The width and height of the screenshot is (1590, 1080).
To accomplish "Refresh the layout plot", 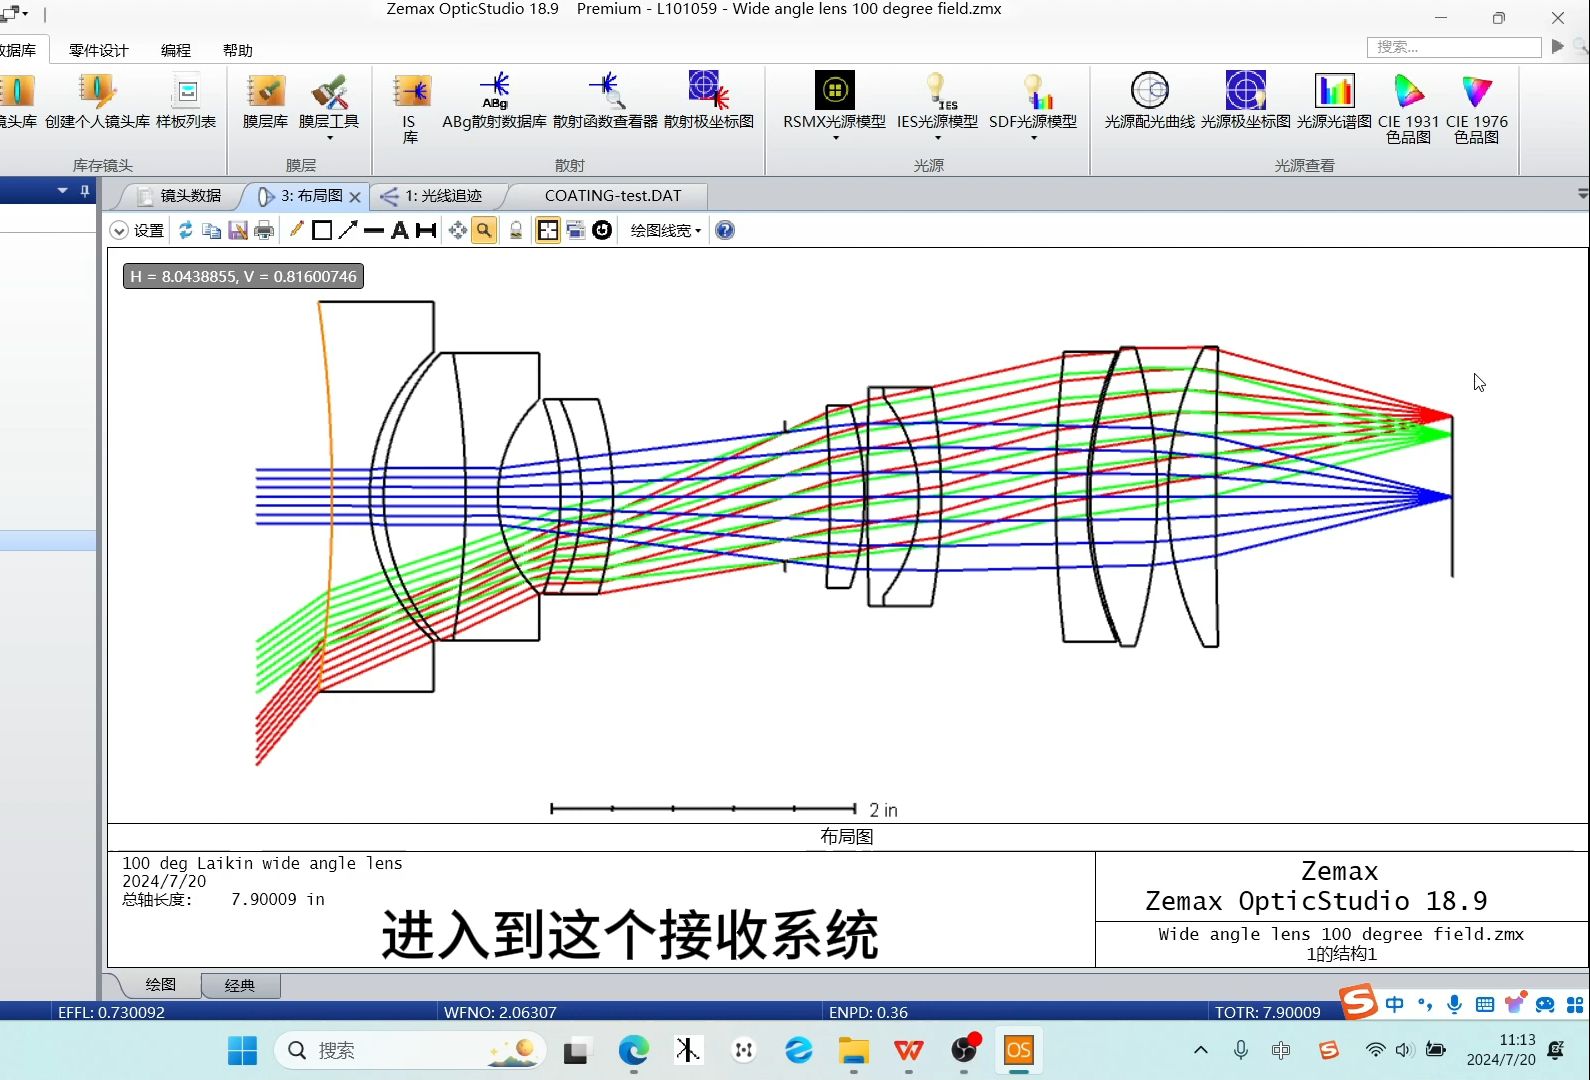I will pyautogui.click(x=186, y=230).
